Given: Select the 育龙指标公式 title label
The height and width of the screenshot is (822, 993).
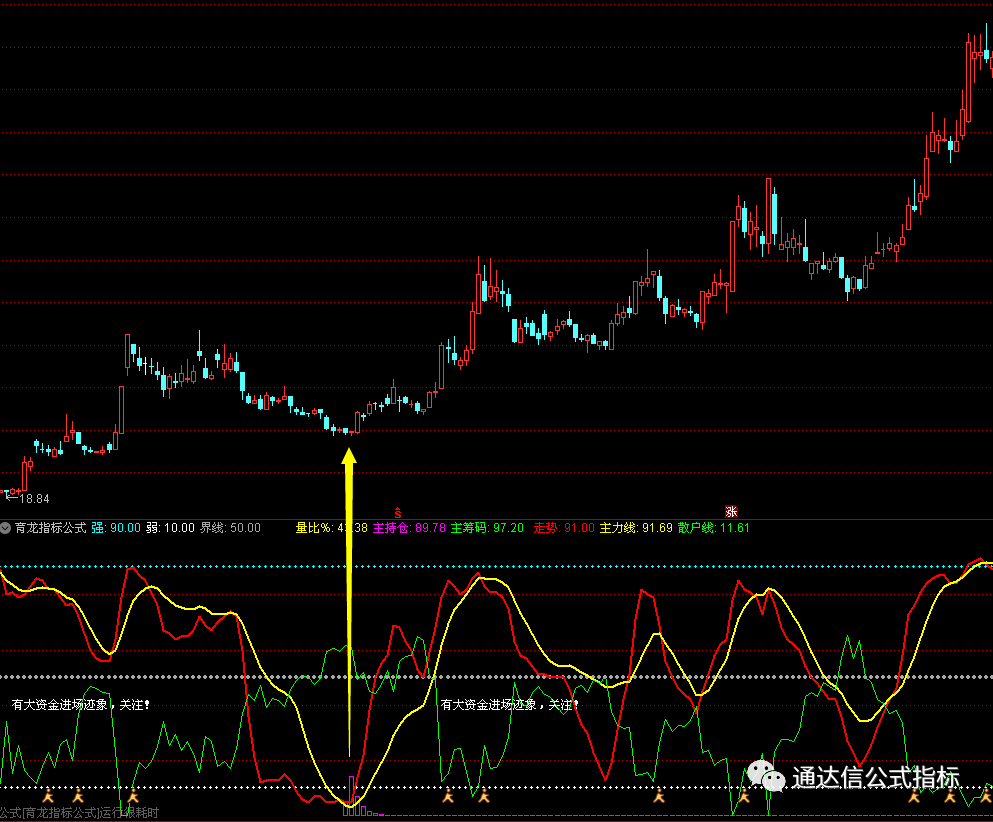Looking at the screenshot, I should pyautogui.click(x=50, y=527).
